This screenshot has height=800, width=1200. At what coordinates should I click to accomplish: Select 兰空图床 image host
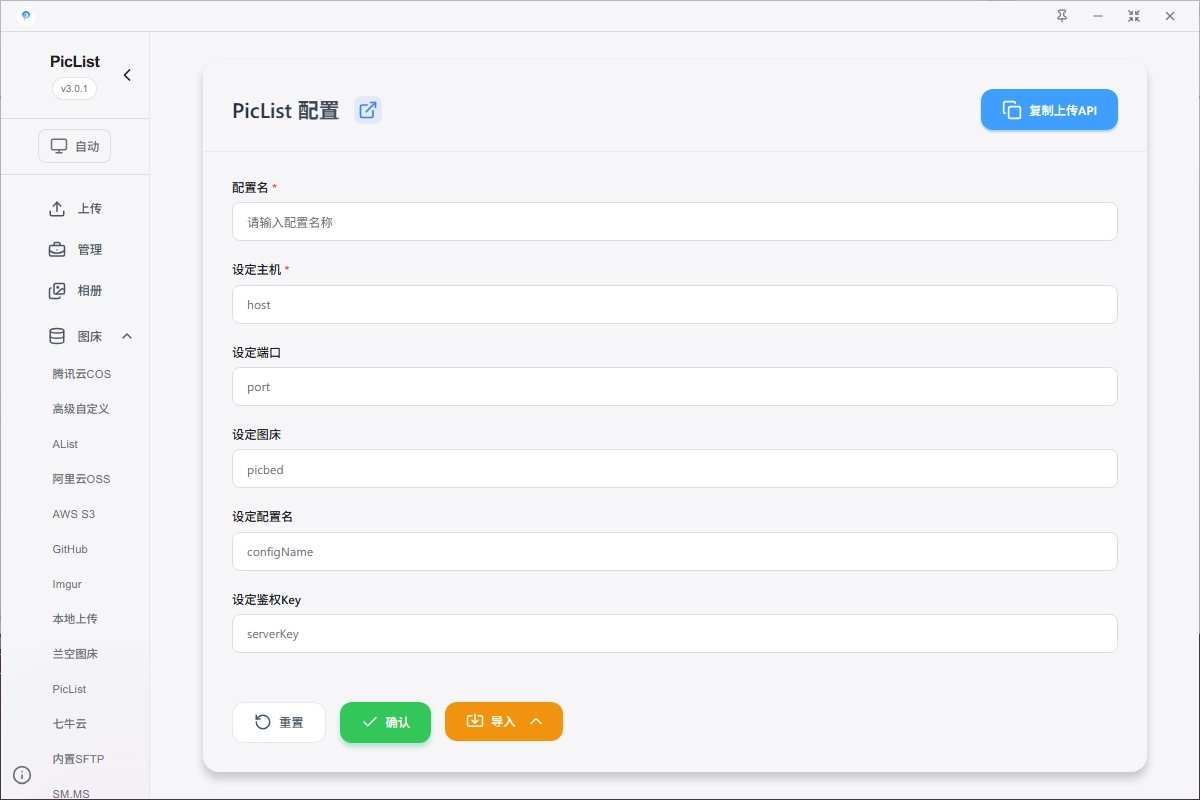click(x=75, y=654)
